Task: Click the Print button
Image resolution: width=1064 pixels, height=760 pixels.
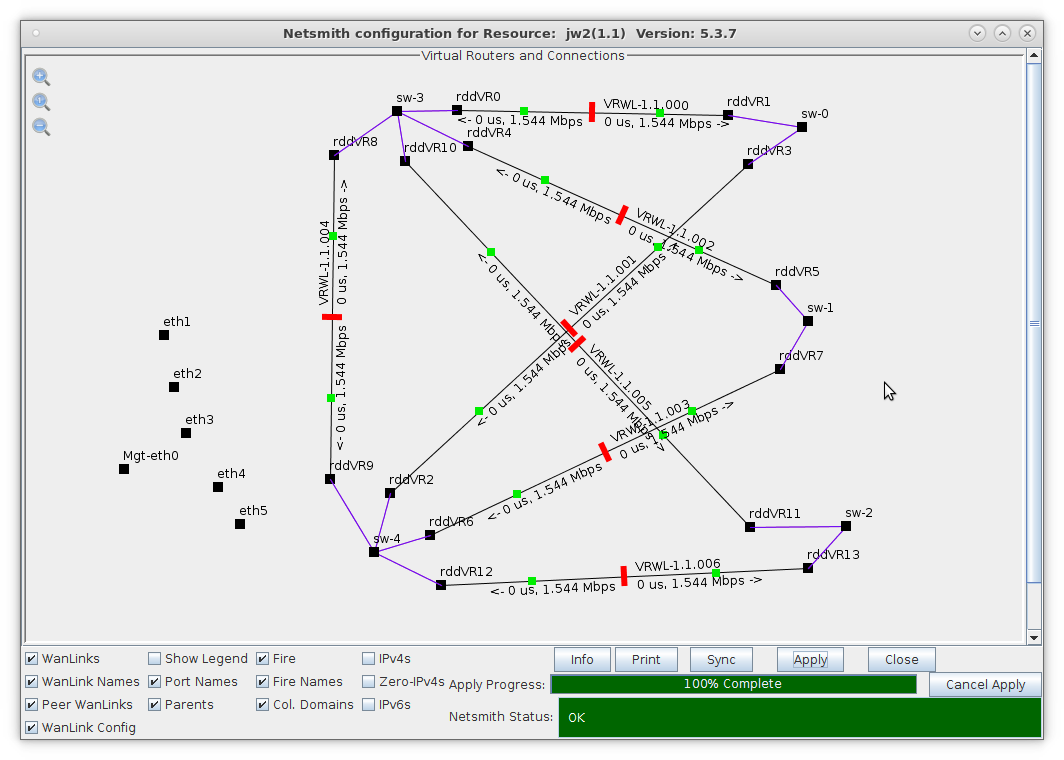Action: click(646, 660)
